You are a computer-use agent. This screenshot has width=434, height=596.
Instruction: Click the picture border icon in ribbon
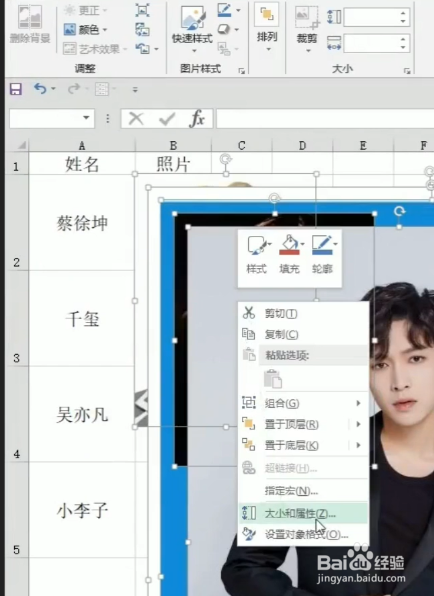(225, 10)
